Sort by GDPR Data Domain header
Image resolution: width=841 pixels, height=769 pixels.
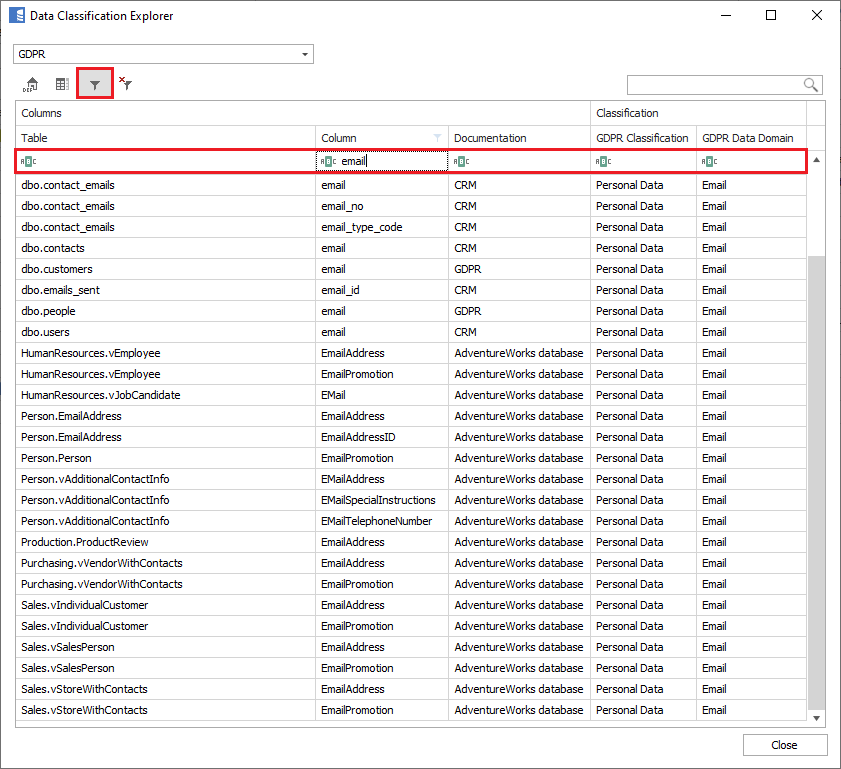pyautogui.click(x=748, y=138)
